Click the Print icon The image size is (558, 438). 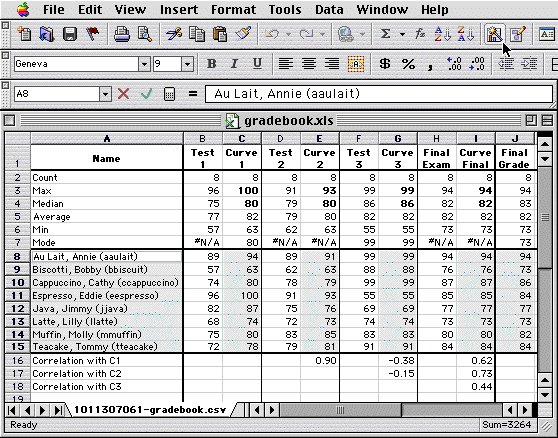[x=122, y=34]
